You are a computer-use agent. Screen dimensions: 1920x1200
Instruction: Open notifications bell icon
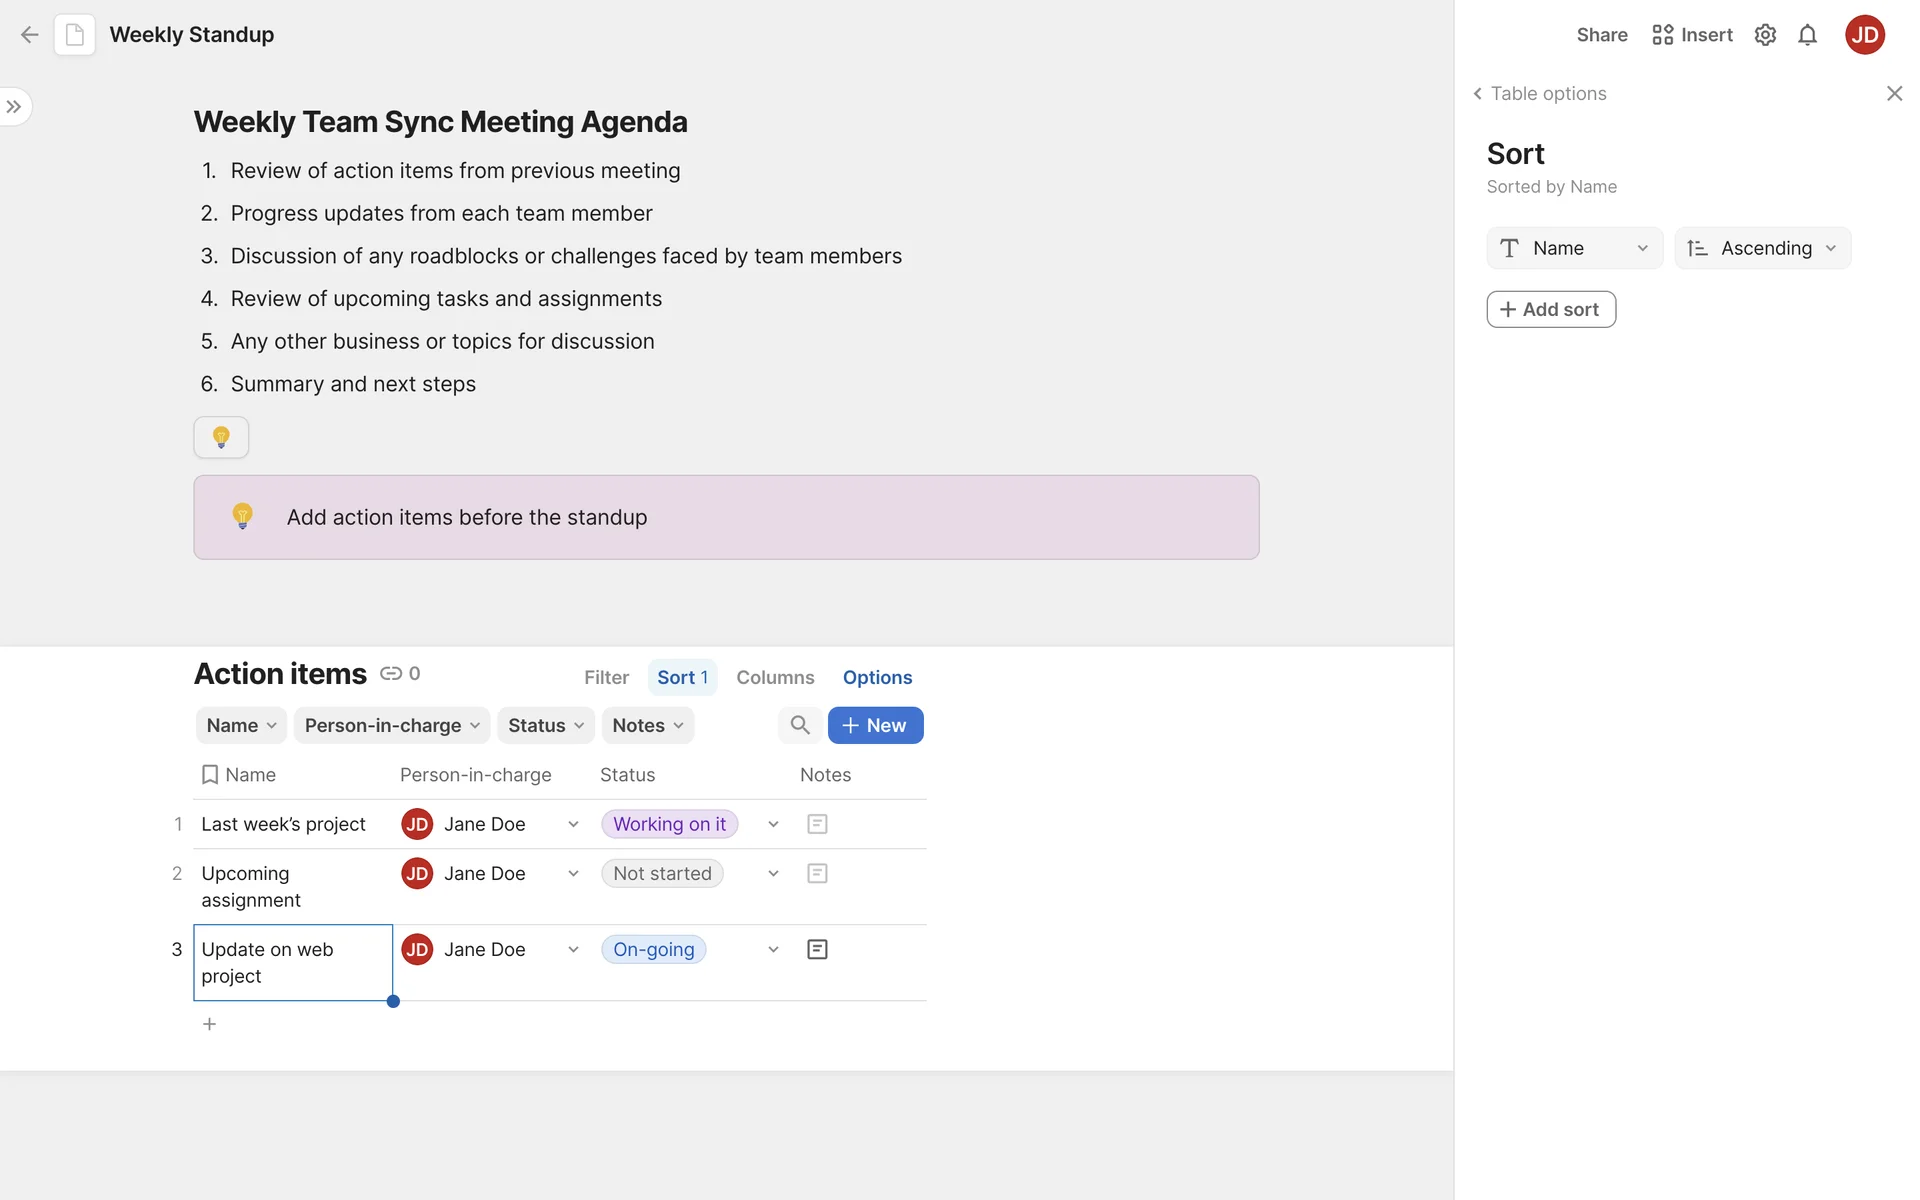pos(1807,35)
